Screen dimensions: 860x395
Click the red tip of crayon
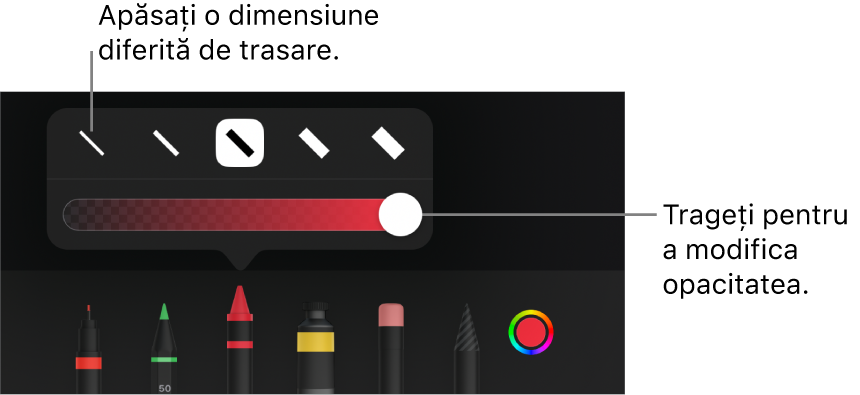240,300
